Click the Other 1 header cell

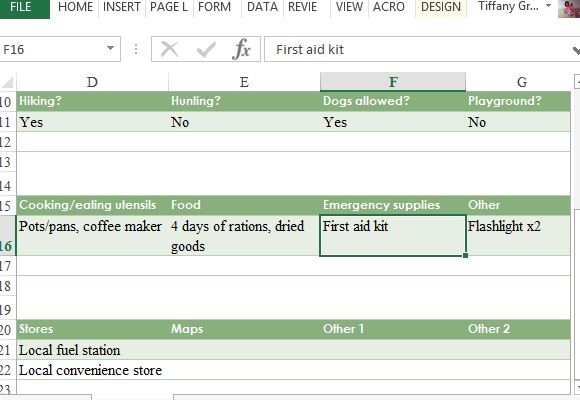tap(393, 329)
